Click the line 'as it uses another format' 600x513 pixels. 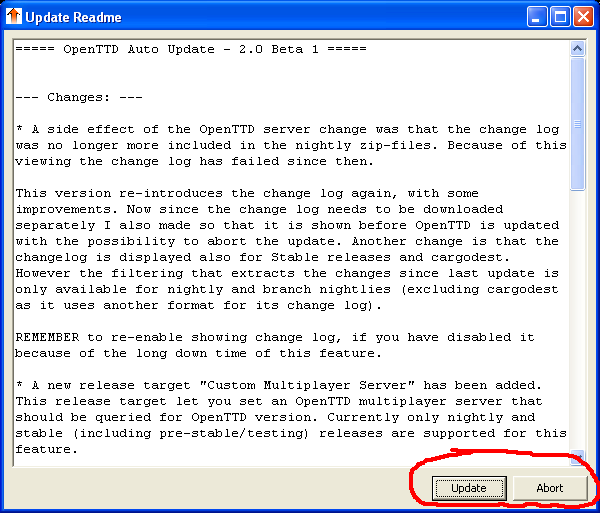point(199,305)
